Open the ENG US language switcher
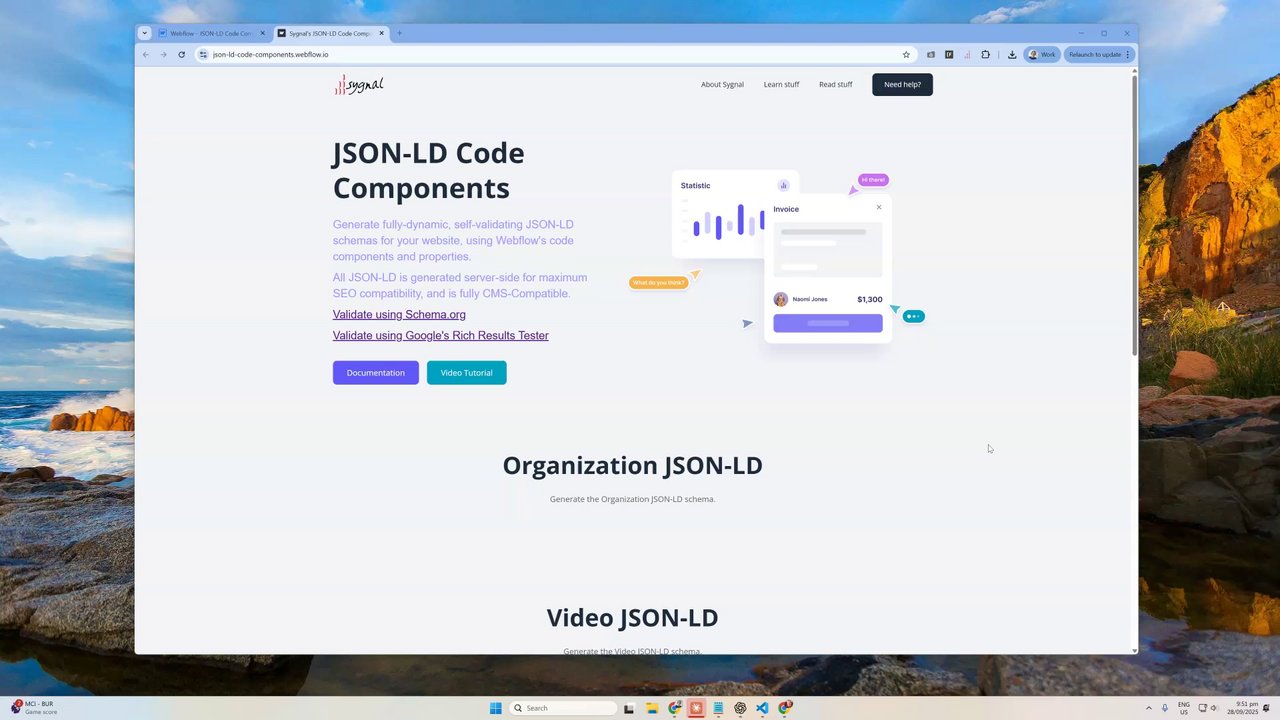1280x720 pixels. click(x=1184, y=708)
